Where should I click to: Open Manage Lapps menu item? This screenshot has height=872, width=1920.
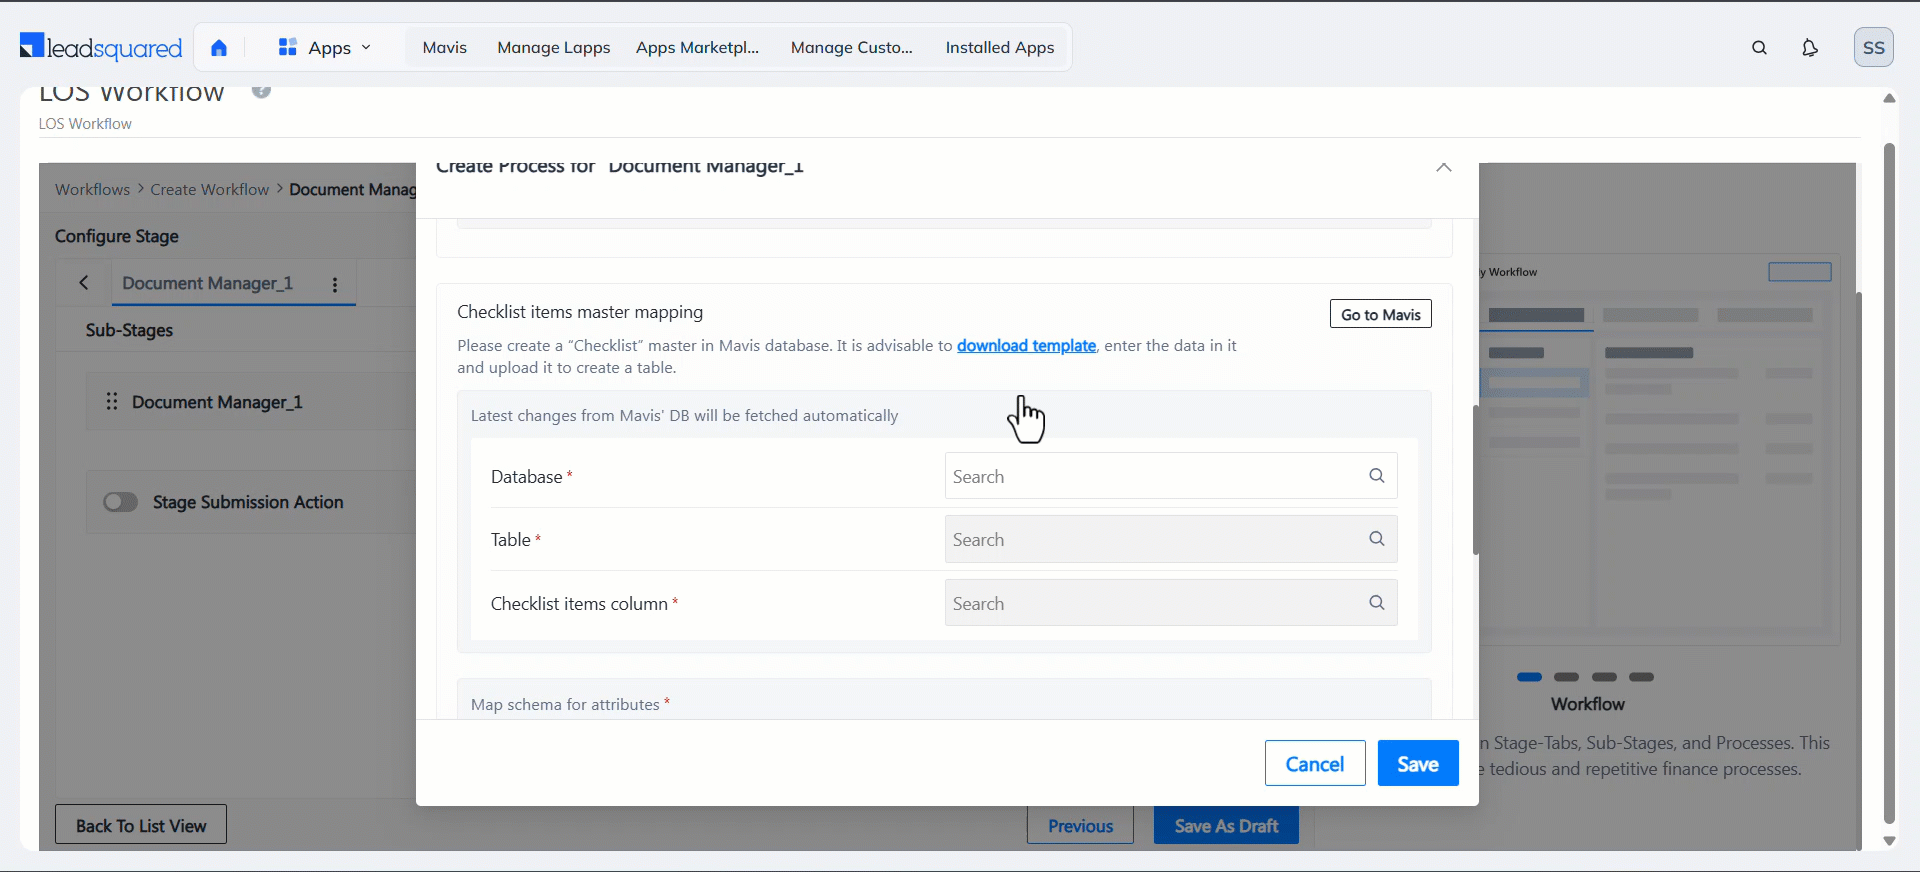click(x=553, y=47)
